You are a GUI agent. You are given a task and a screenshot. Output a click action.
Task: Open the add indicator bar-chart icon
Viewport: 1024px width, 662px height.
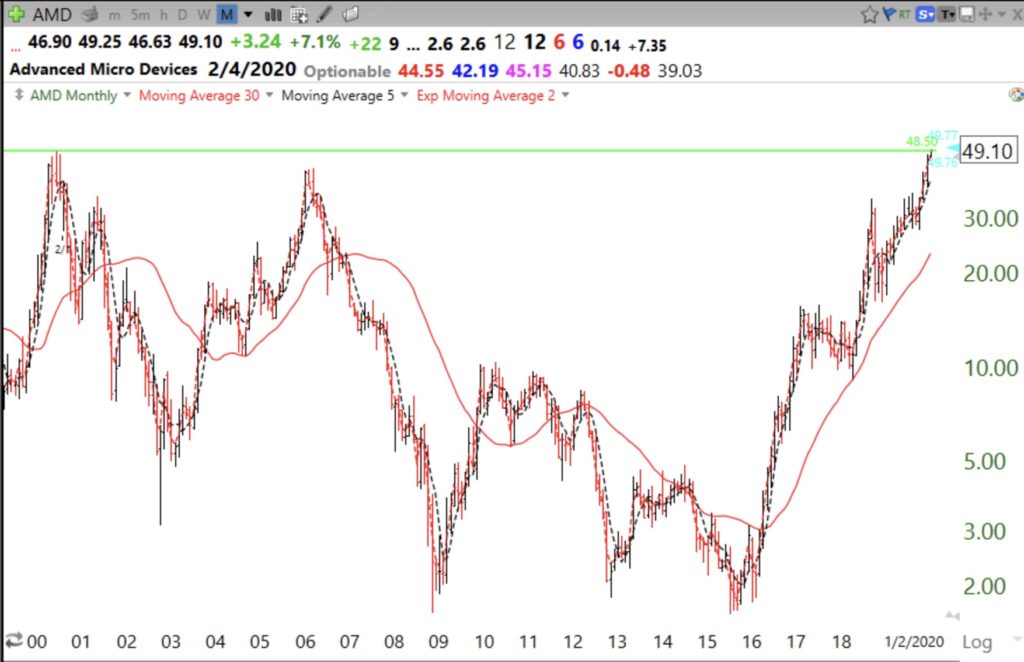tap(272, 14)
